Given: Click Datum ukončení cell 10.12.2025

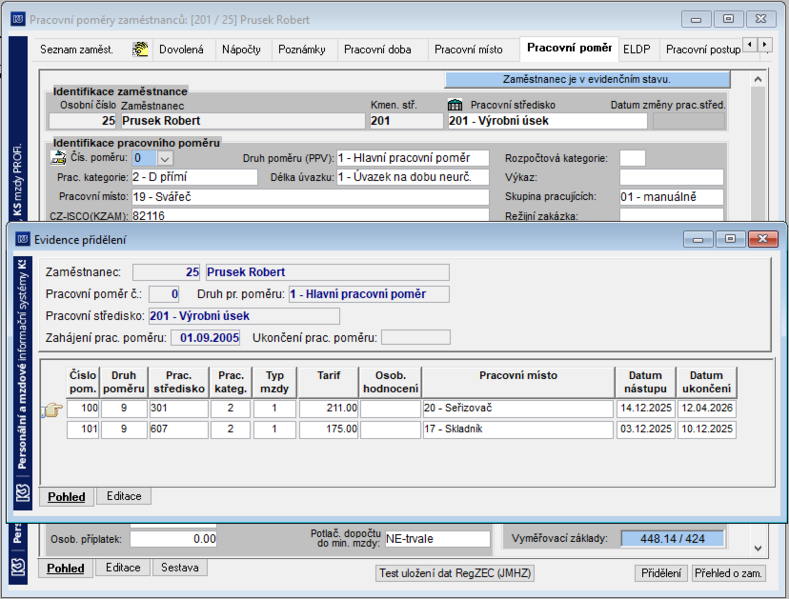Looking at the screenshot, I should point(706,429).
